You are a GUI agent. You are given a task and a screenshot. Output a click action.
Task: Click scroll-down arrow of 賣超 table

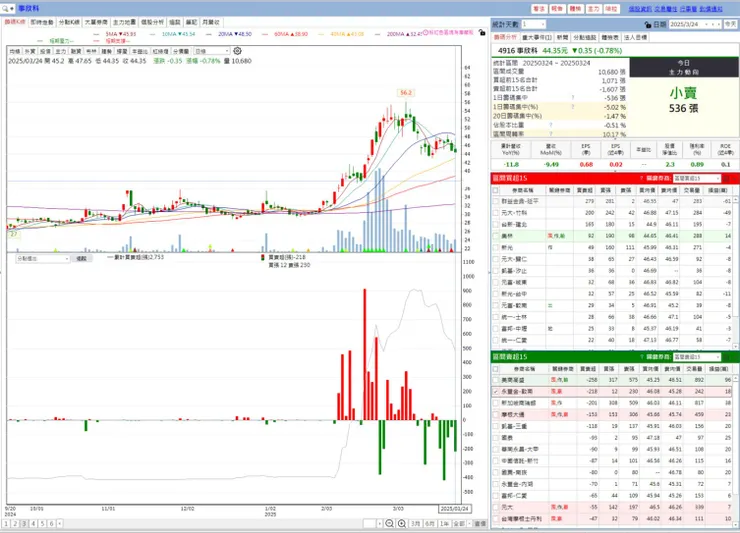click(736, 524)
